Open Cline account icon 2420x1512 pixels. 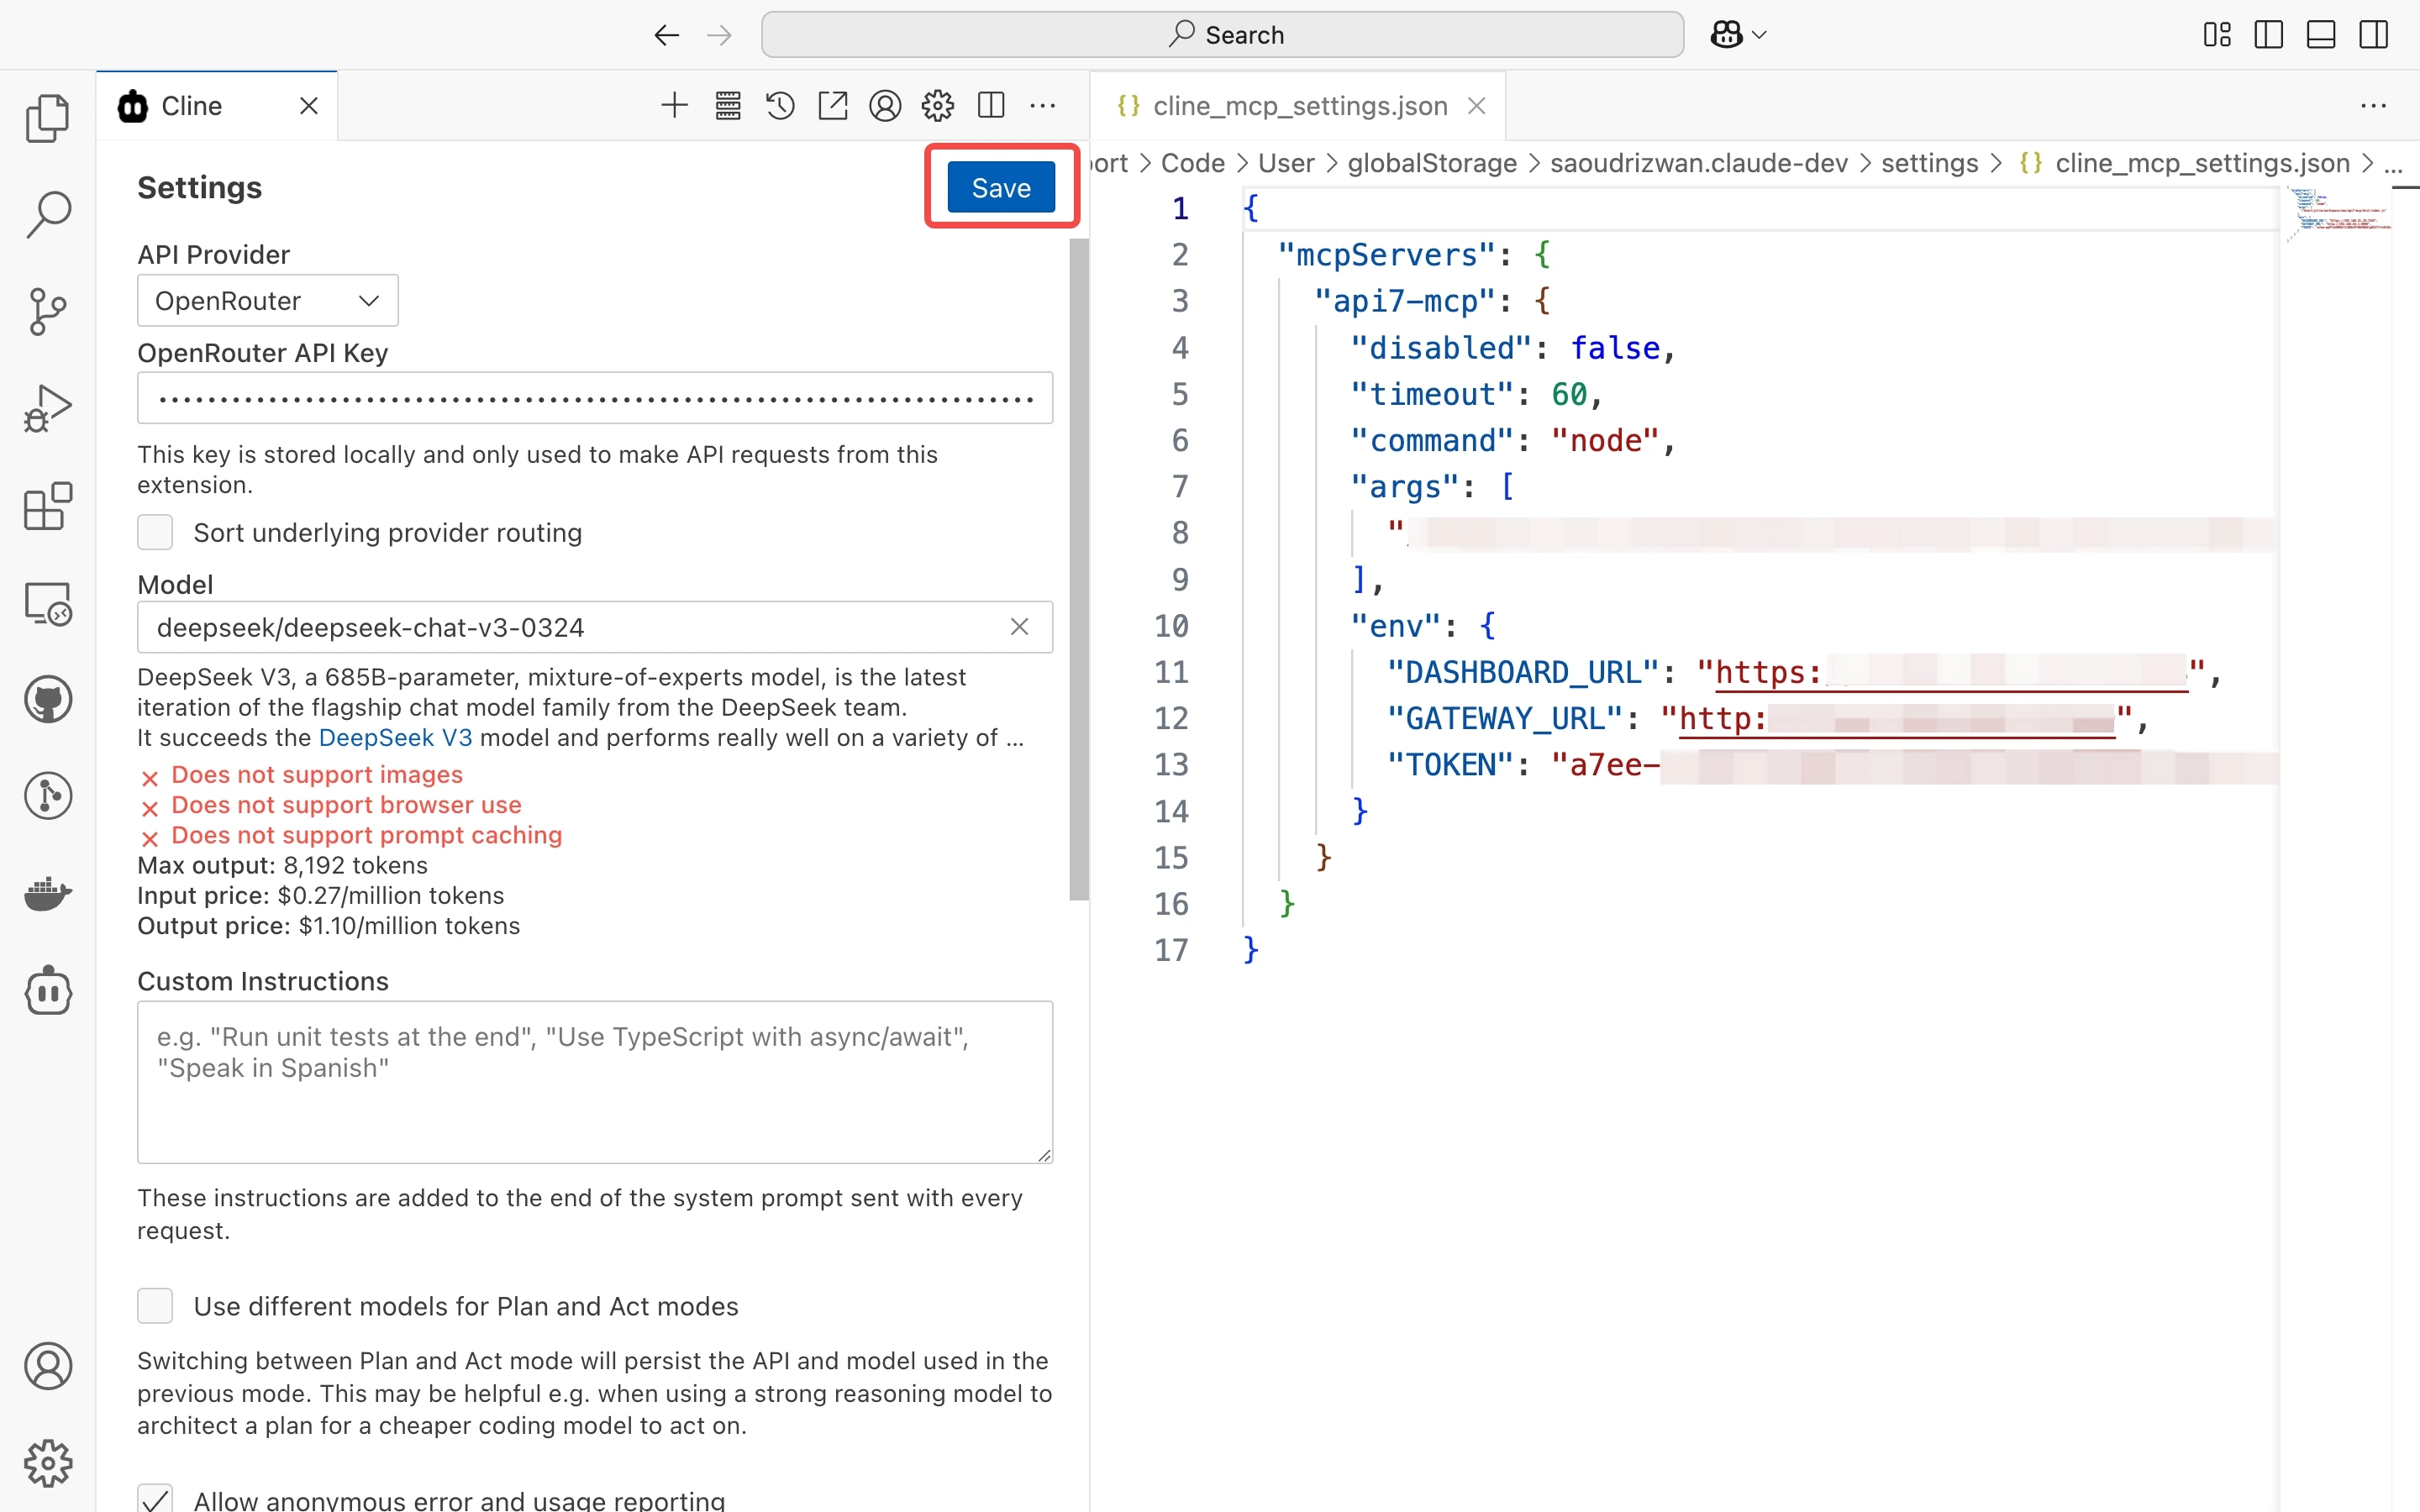pos(885,105)
